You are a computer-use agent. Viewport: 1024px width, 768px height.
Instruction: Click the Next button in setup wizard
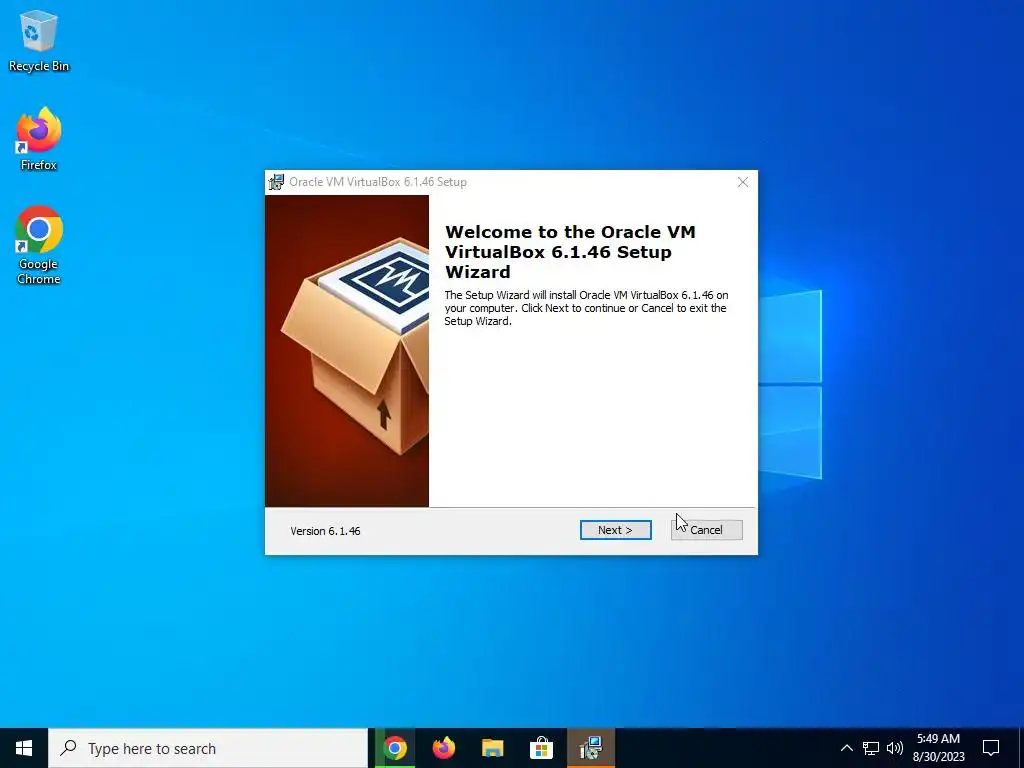(615, 530)
